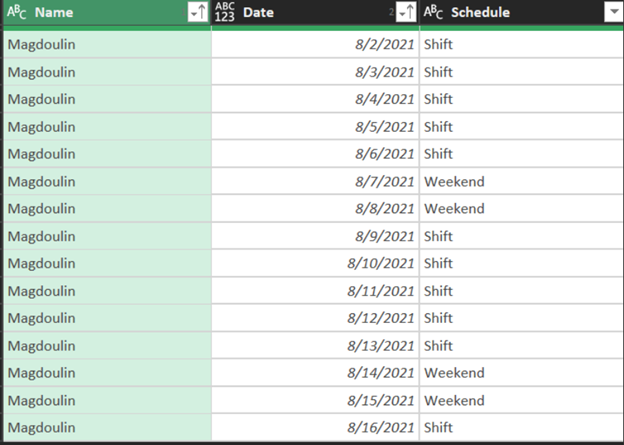Select the Shift cell for 8/16/2021
The width and height of the screenshot is (624, 445).
522,427
